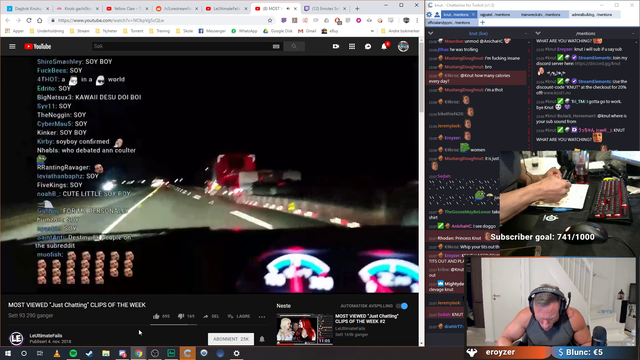The image size is (640, 360).
Task: Go to the Chrome home page icon
Action: click(40, 20)
